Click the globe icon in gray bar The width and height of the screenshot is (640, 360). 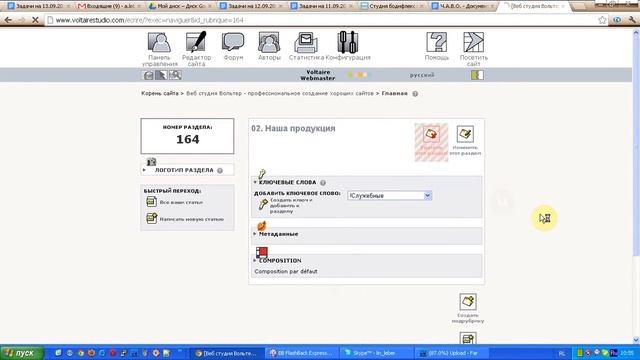[x=148, y=75]
